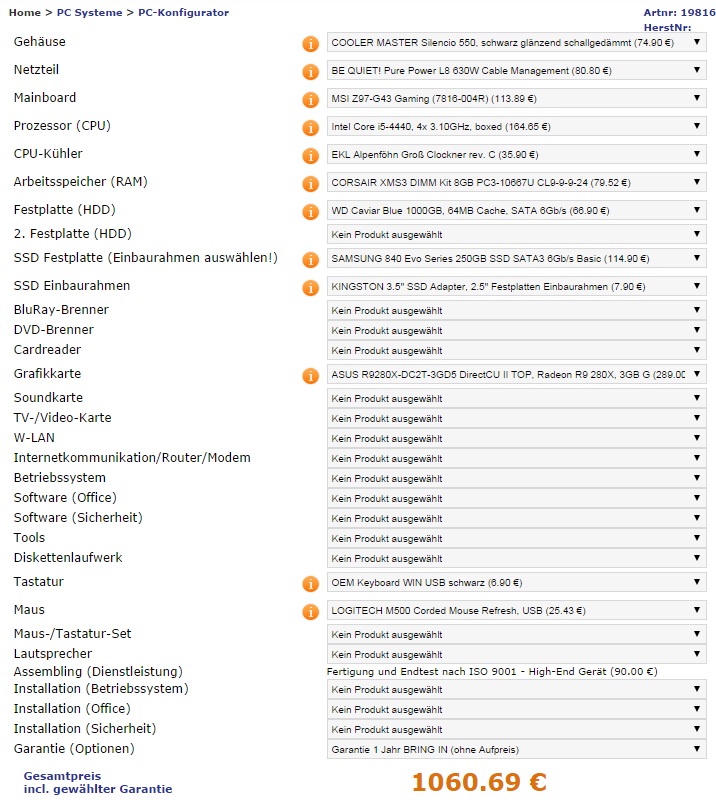716x804 pixels.
Task: Expand the Diskettenlaufwerk dropdown
Action: 516,558
